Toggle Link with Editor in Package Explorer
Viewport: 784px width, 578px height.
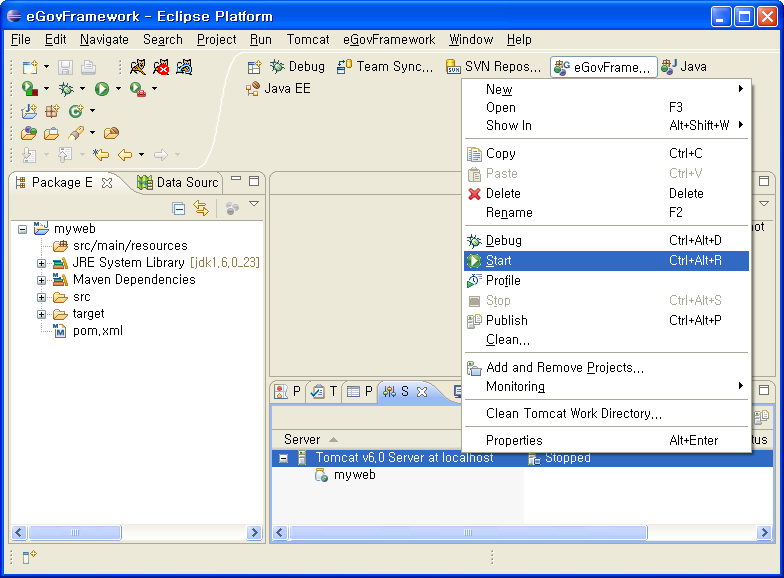pyautogui.click(x=201, y=208)
